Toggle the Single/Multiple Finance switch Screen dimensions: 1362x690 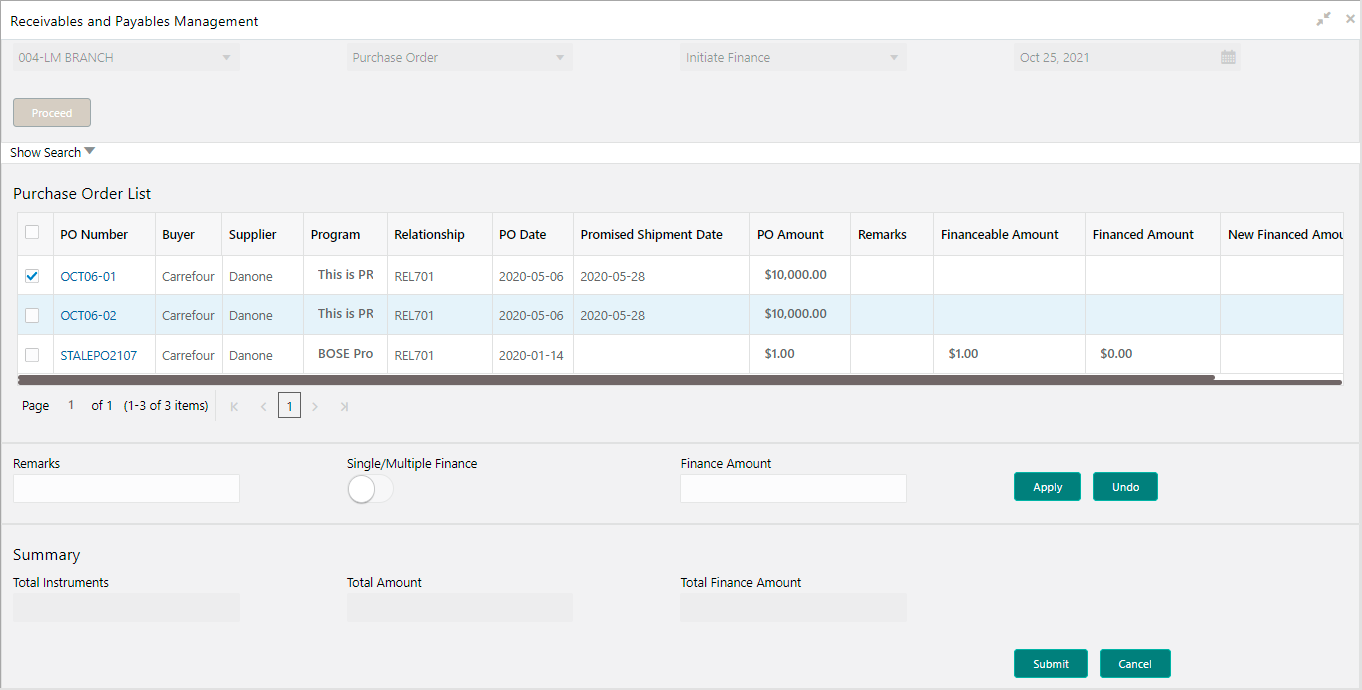[x=370, y=489]
